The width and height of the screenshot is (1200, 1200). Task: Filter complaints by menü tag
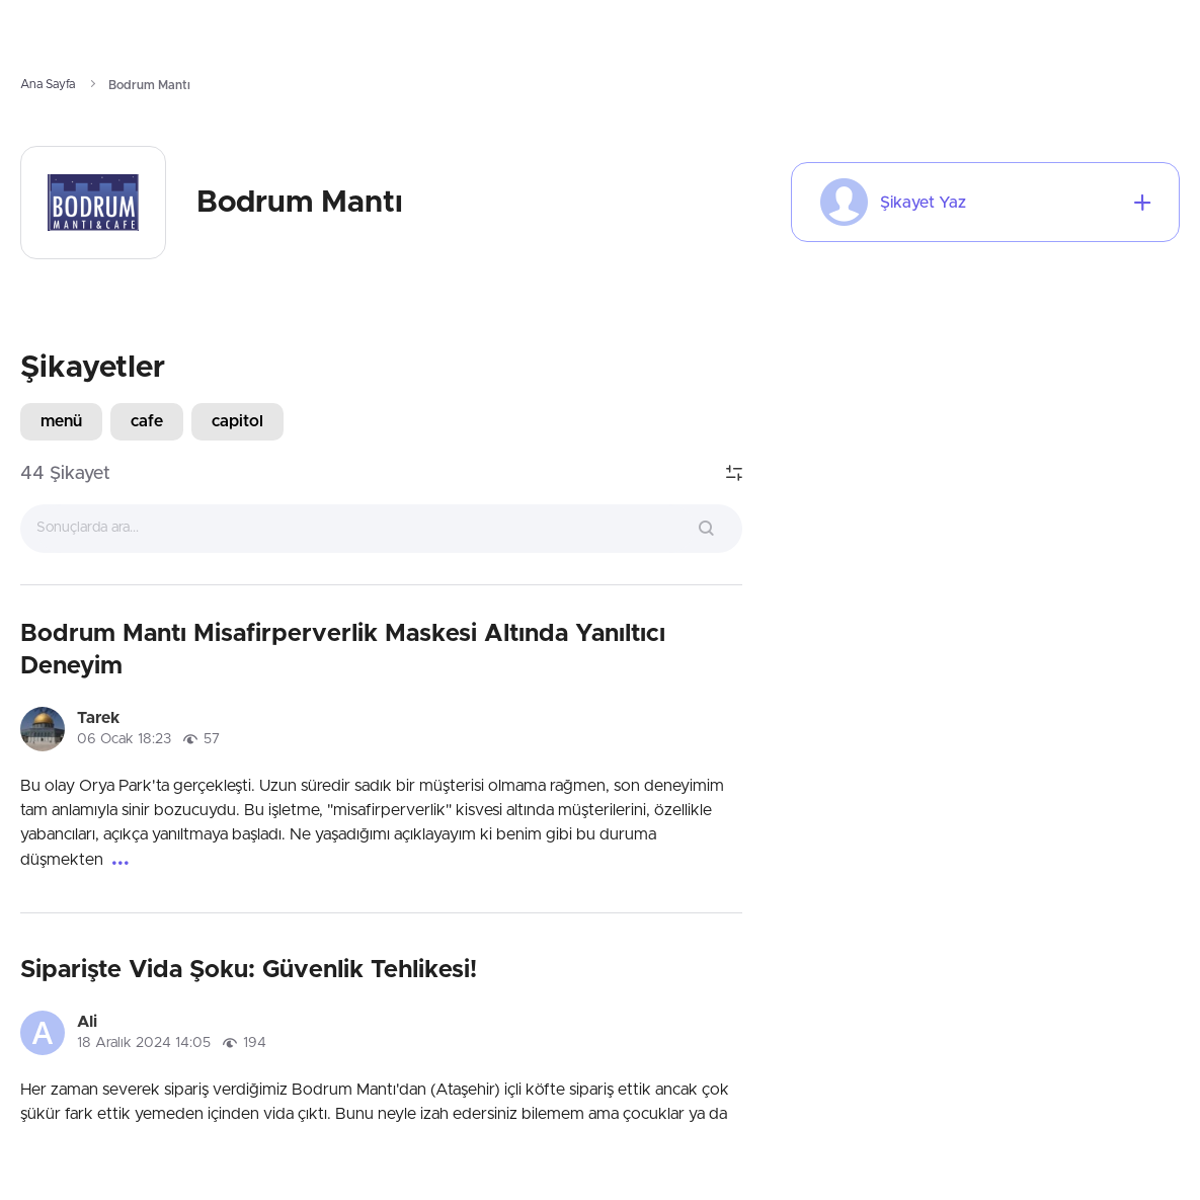(61, 422)
